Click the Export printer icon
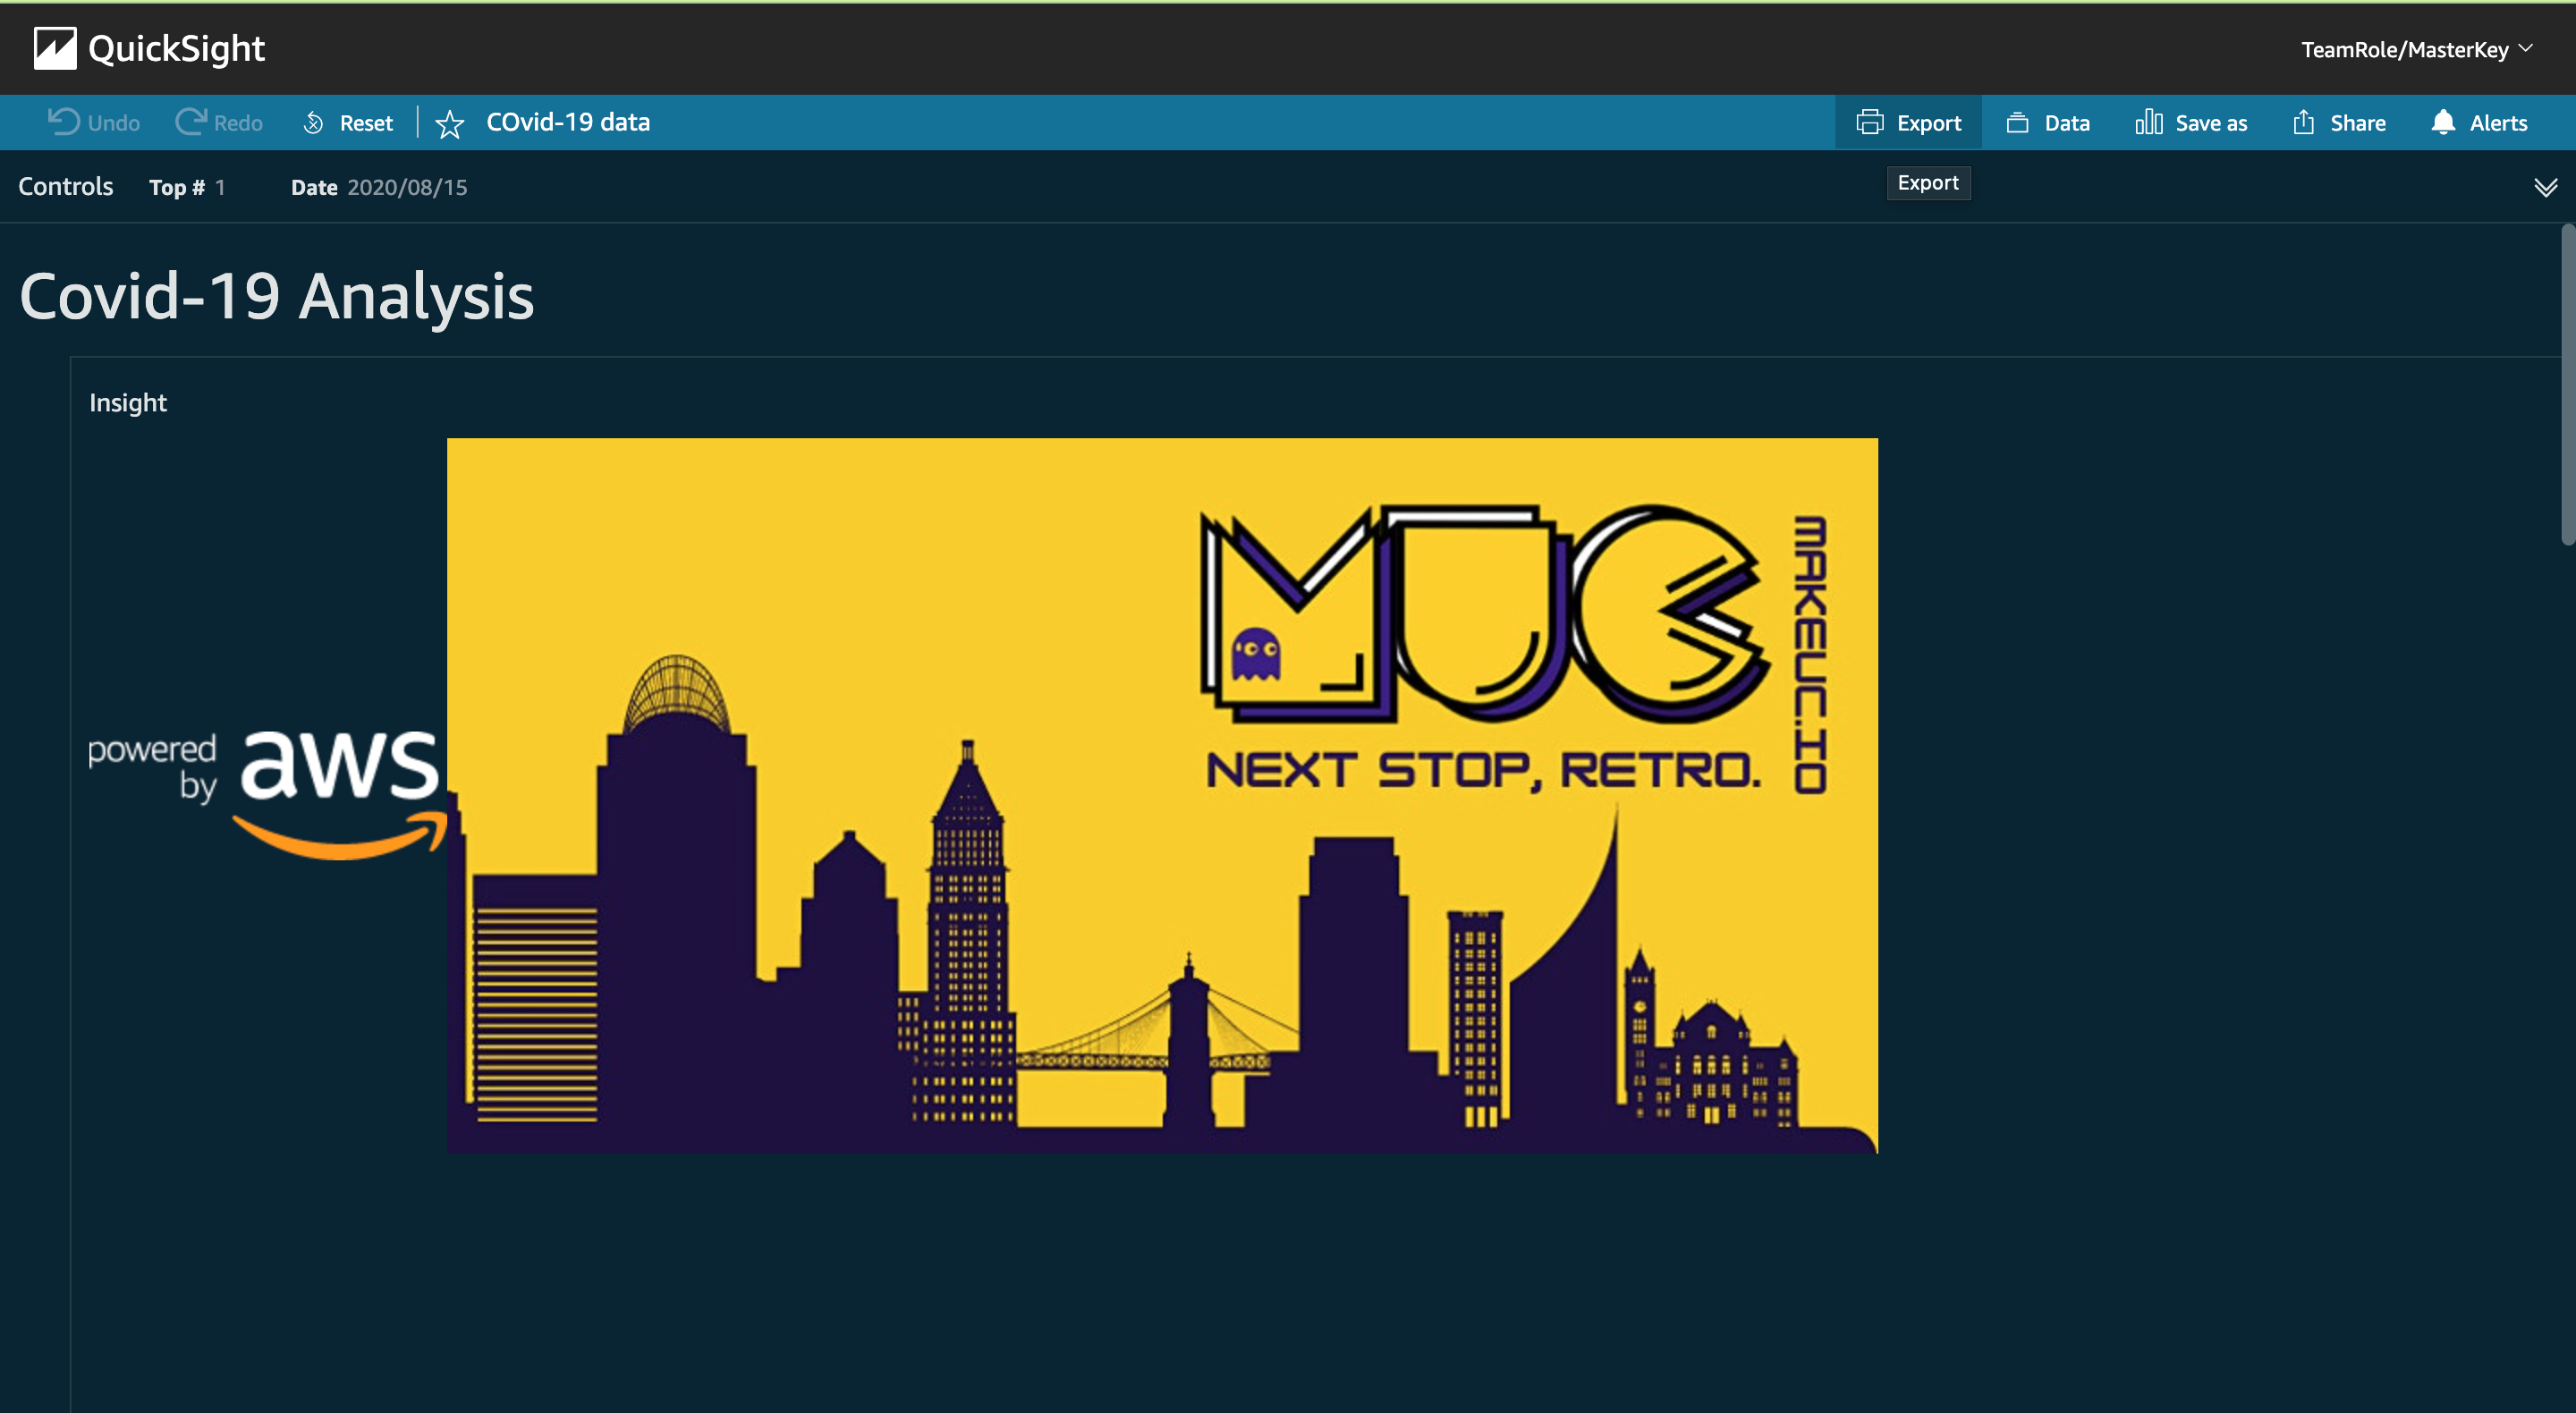2576x1413 pixels. click(1869, 123)
